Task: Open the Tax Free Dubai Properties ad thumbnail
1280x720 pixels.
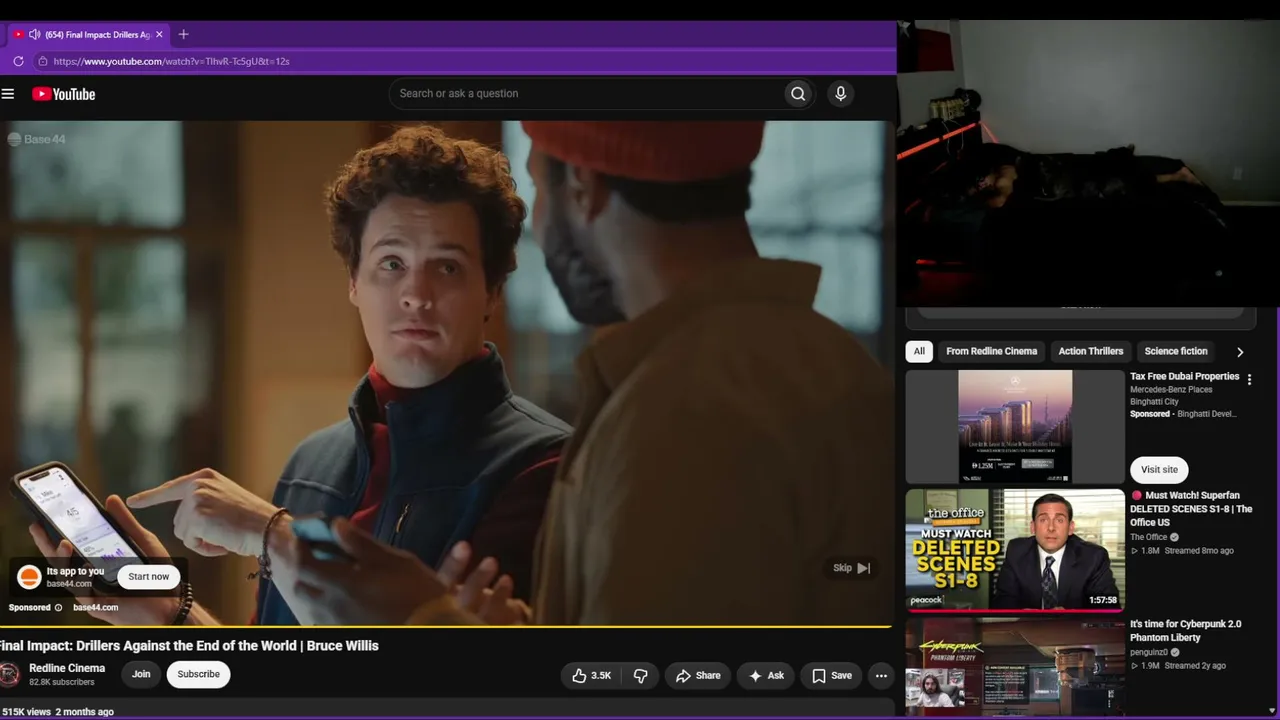Action: click(1015, 427)
